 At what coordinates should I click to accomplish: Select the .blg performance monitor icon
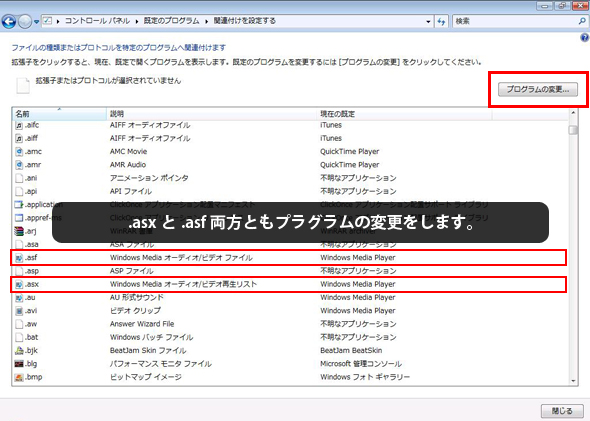19,363
